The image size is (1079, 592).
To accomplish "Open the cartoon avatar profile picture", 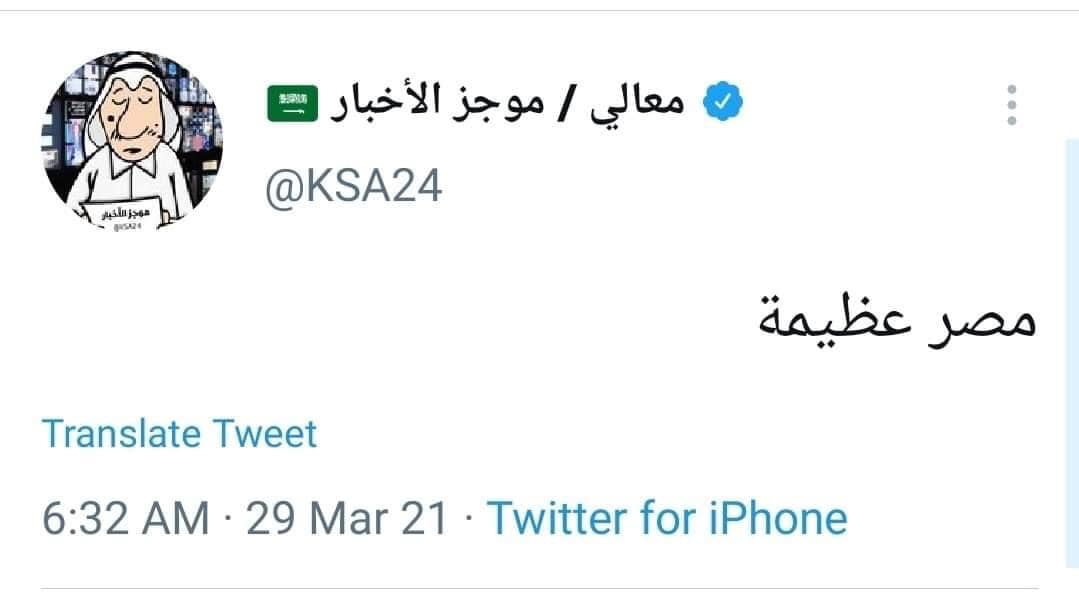I will pyautogui.click(x=132, y=140).
